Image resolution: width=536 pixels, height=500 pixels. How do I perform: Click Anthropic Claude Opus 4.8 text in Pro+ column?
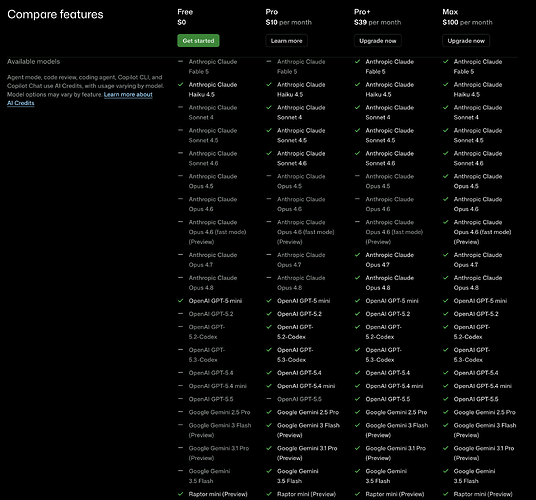[389, 283]
